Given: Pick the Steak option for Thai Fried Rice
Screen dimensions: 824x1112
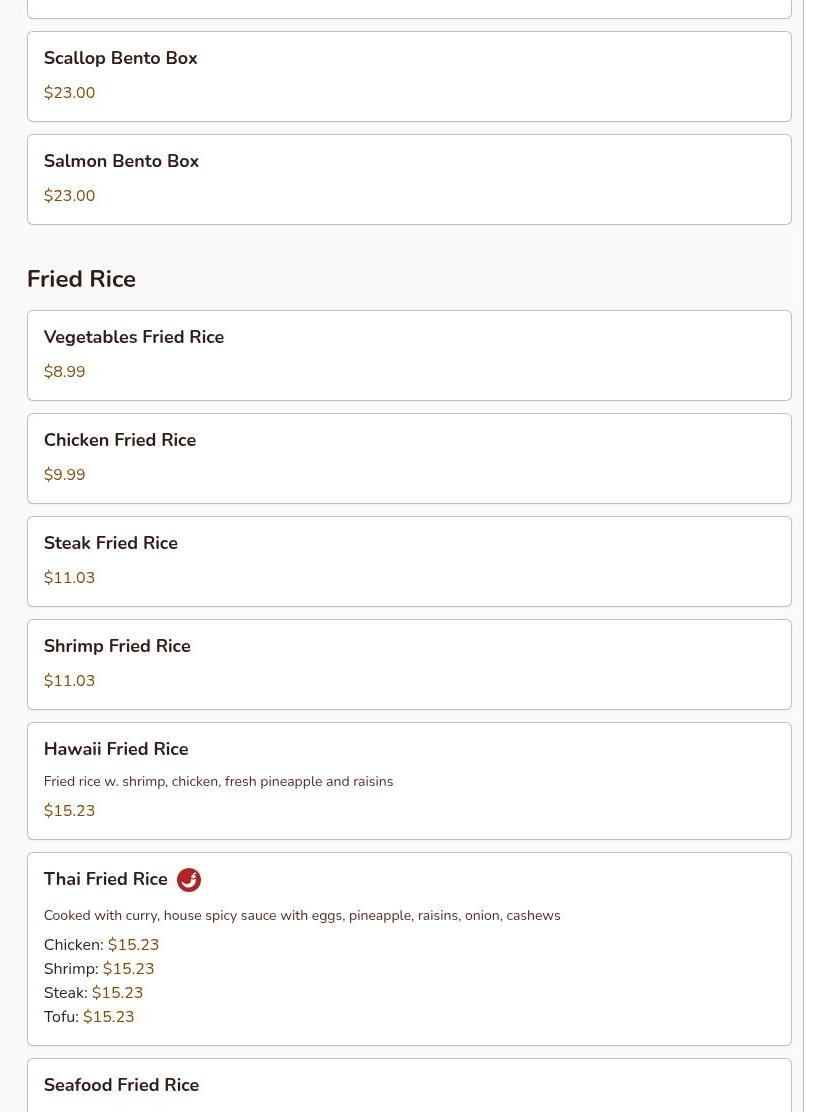Looking at the screenshot, I should point(93,993).
